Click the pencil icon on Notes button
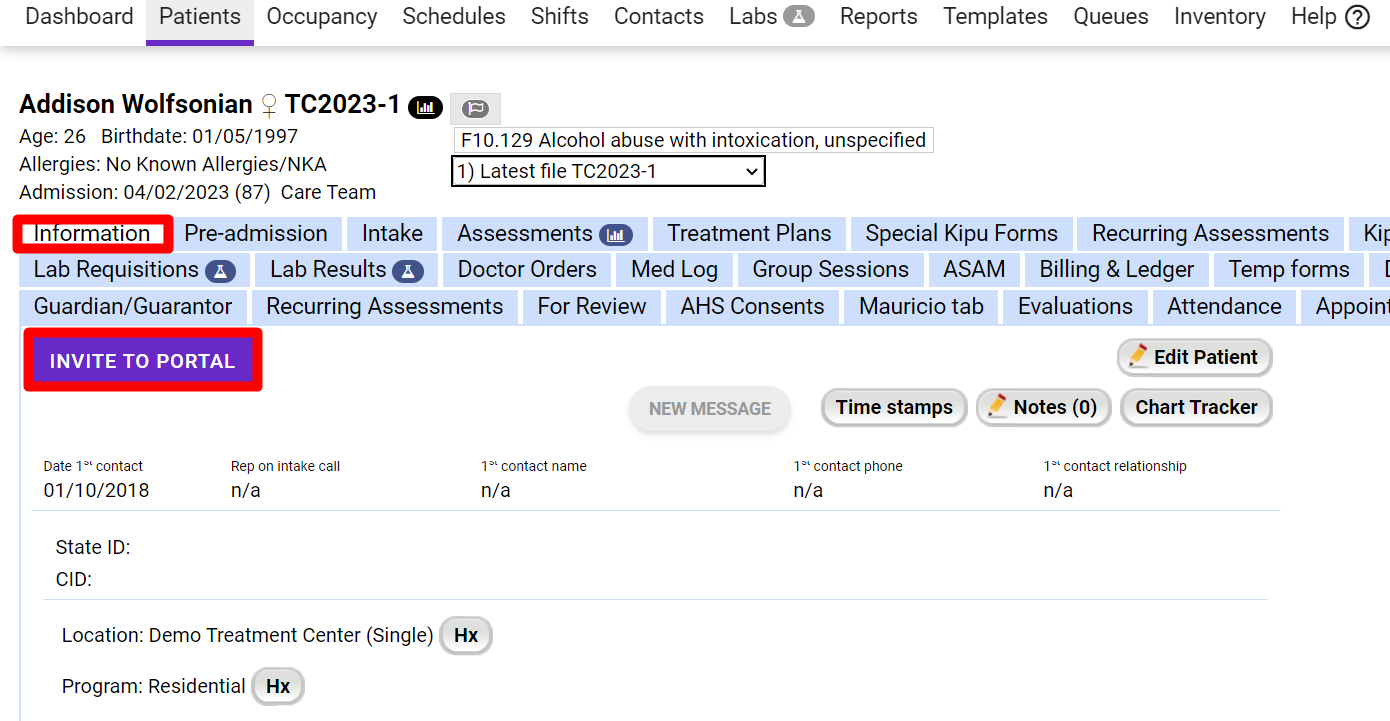The image size is (1390, 721). click(996, 406)
